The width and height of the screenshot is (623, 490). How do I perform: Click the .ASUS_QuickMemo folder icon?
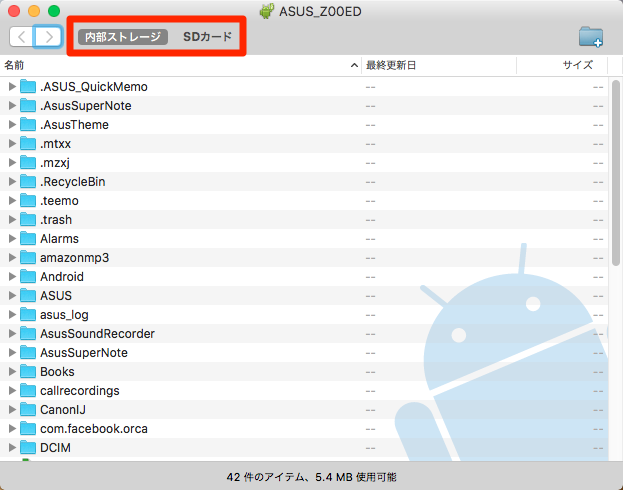click(x=28, y=86)
